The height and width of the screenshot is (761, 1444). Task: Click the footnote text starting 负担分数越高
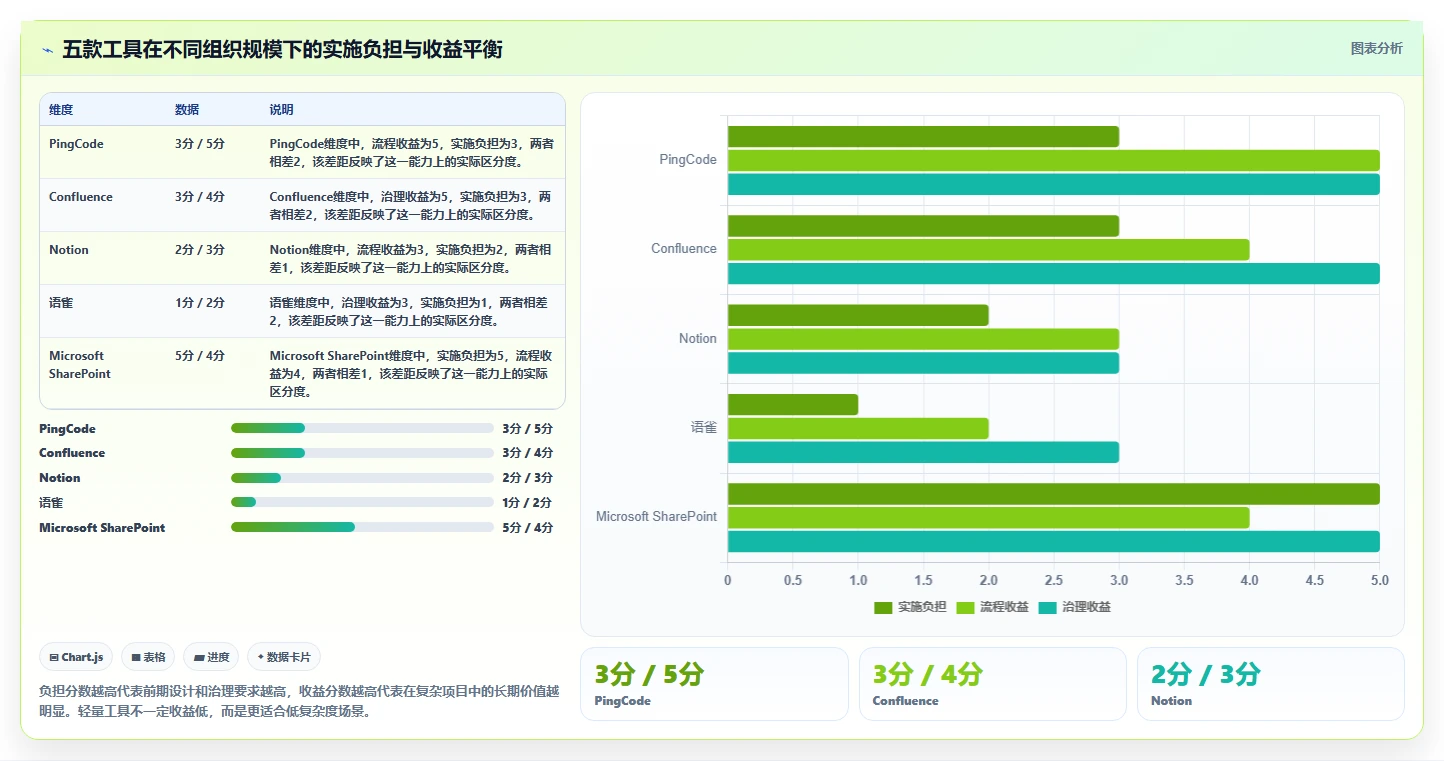coord(299,701)
